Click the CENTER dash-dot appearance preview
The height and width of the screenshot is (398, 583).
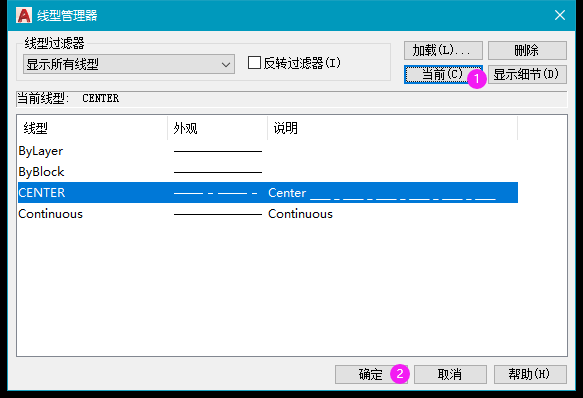[x=216, y=193]
